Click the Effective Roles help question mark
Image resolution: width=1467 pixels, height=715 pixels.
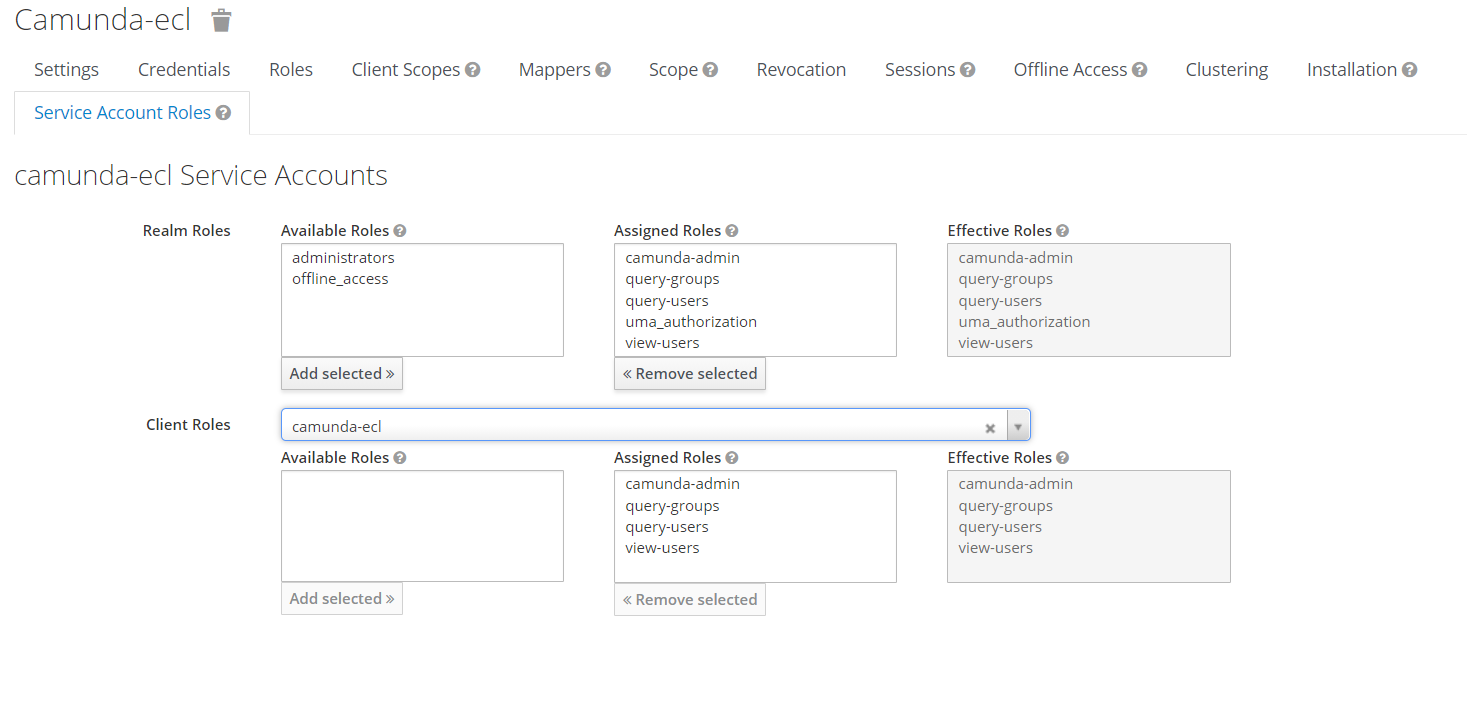point(1063,230)
